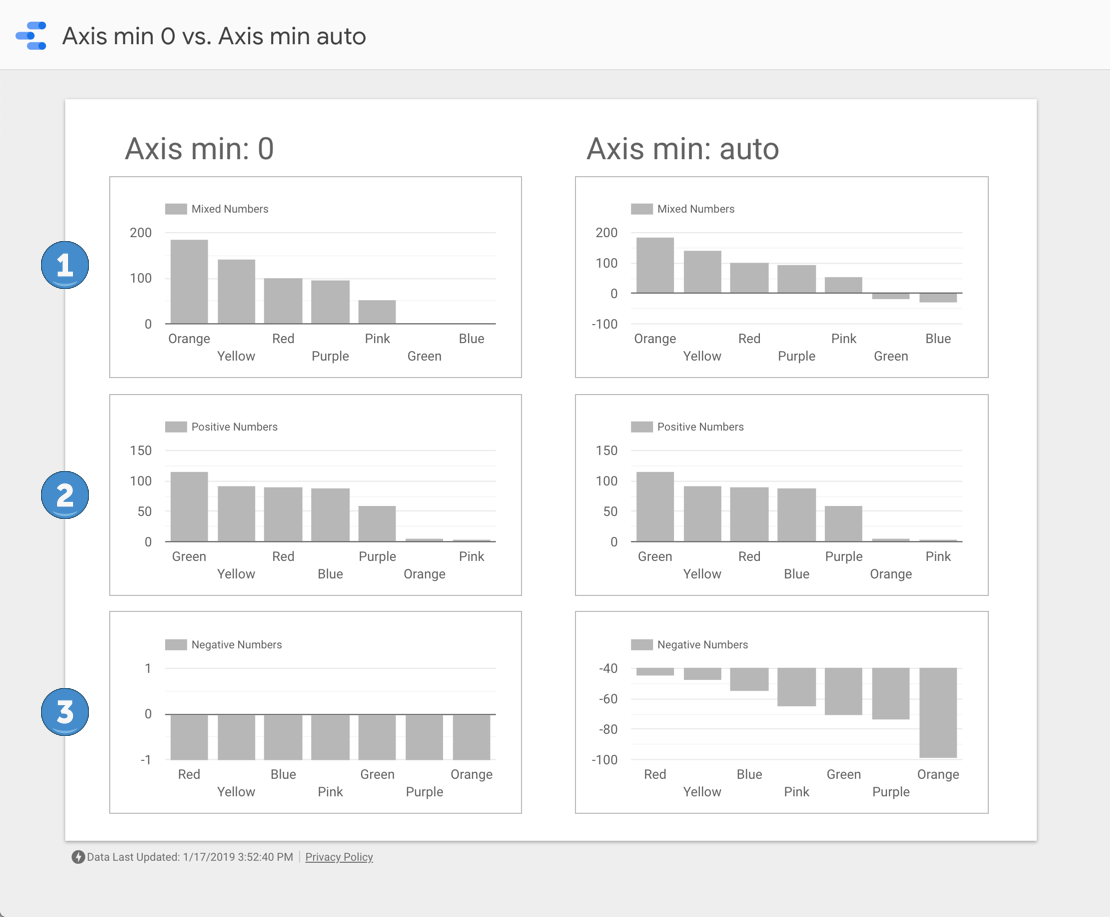Click the numbered badge 1
Viewport: 1110px width, 917px height.
coord(64,265)
